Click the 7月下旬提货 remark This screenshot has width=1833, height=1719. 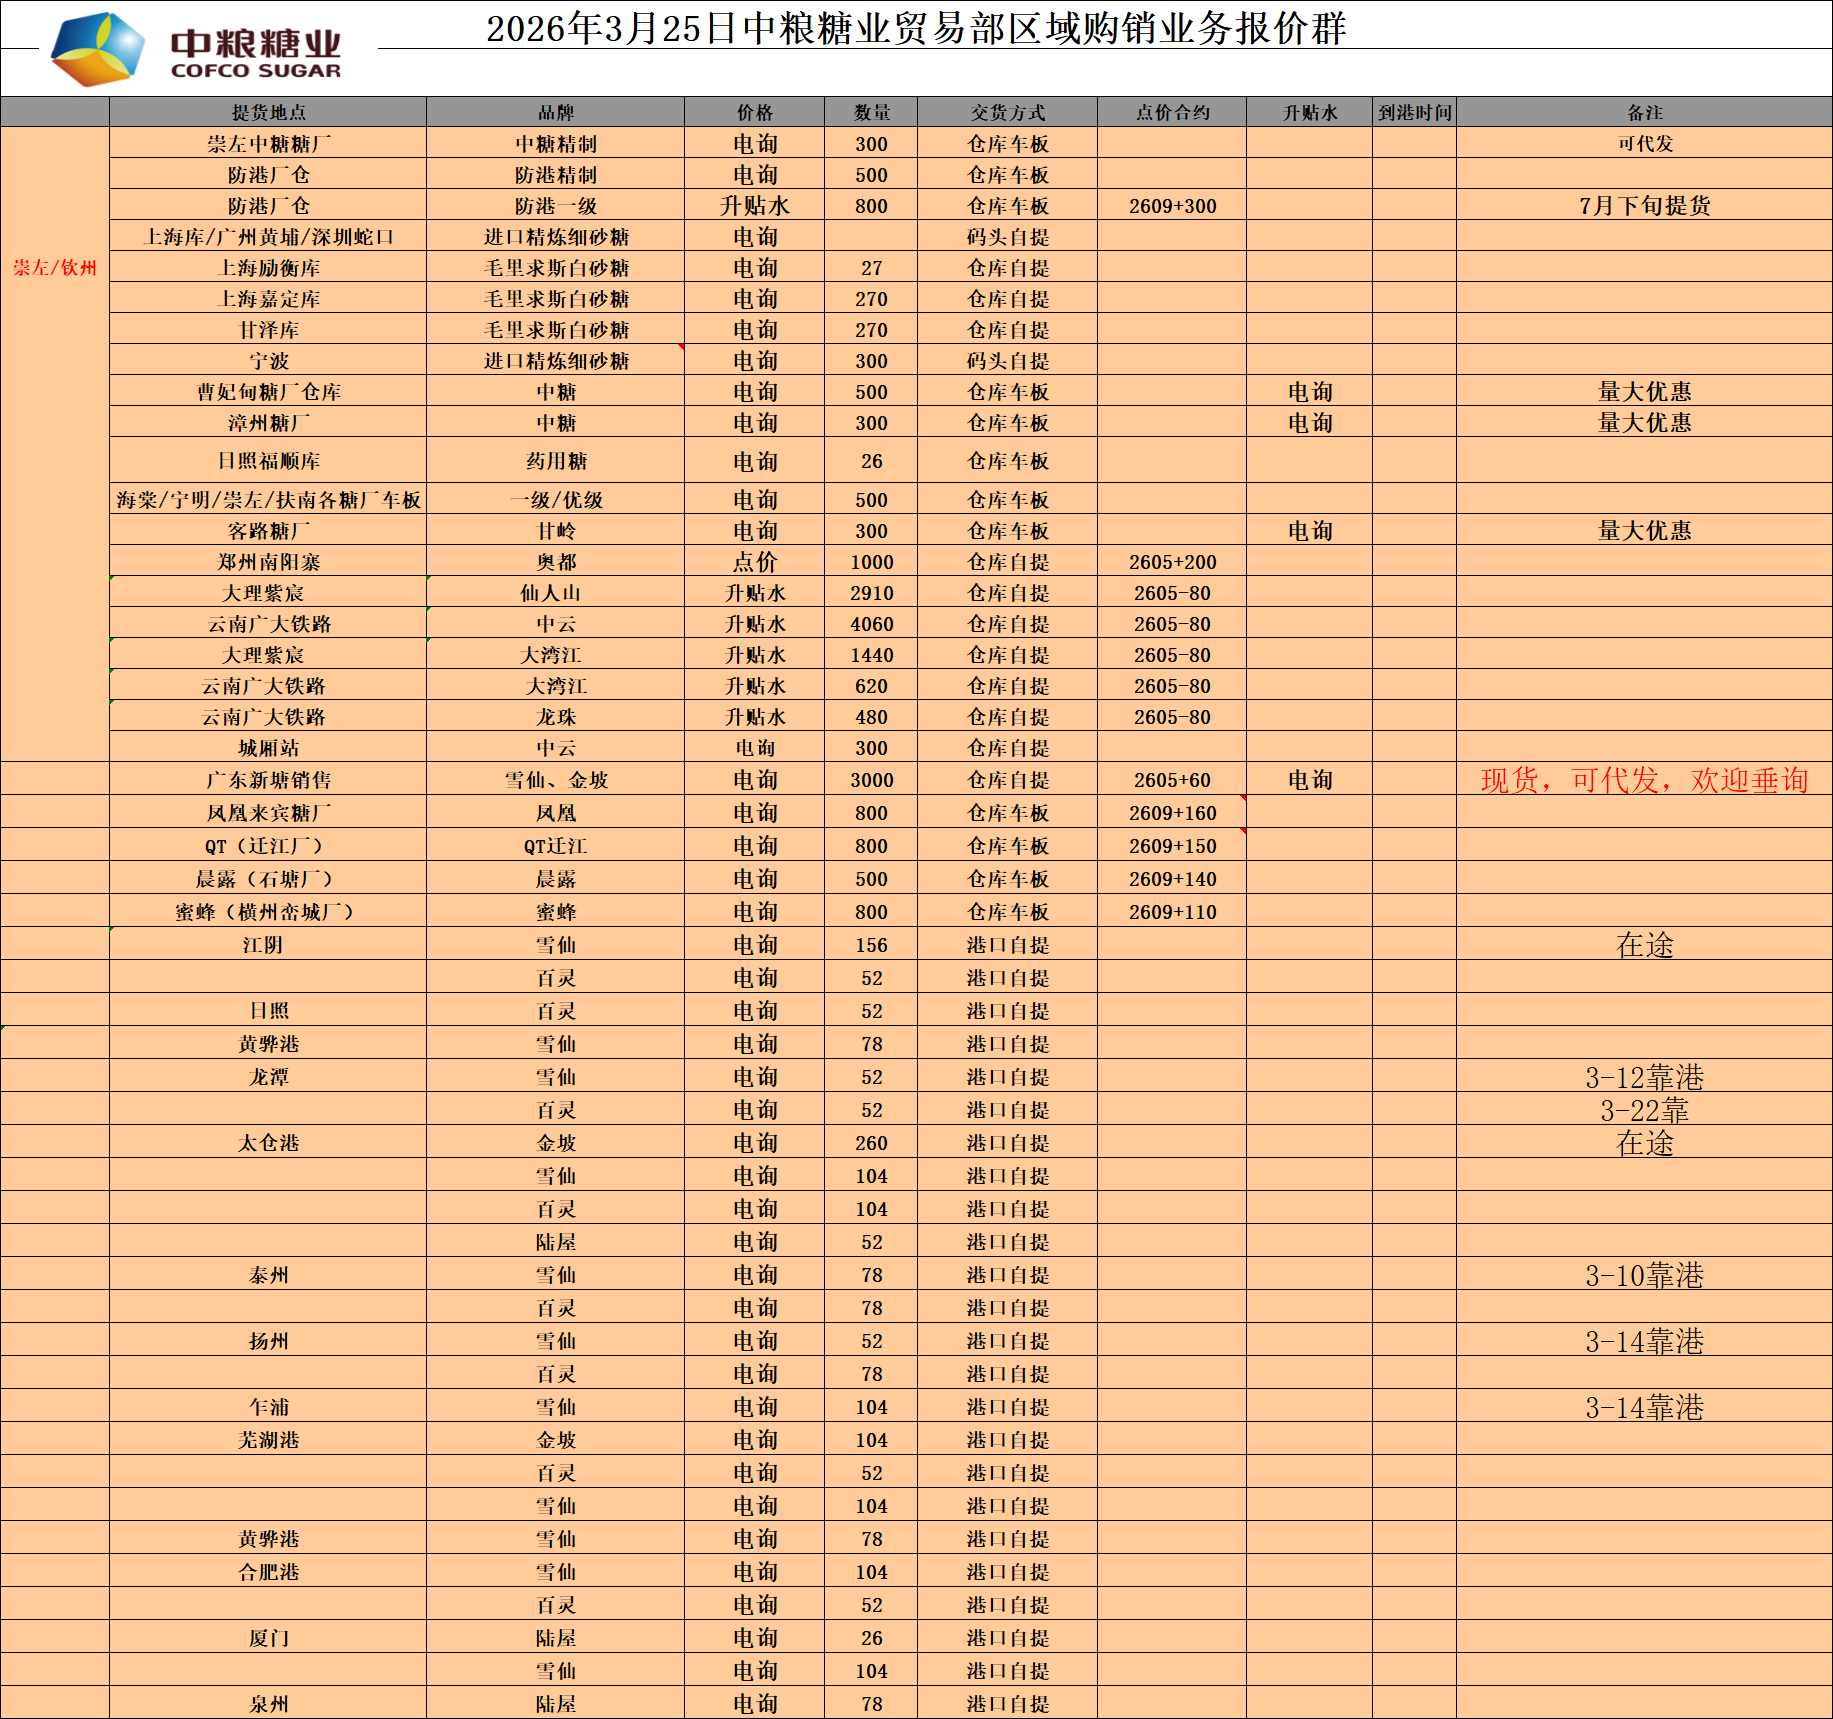pyautogui.click(x=1644, y=205)
